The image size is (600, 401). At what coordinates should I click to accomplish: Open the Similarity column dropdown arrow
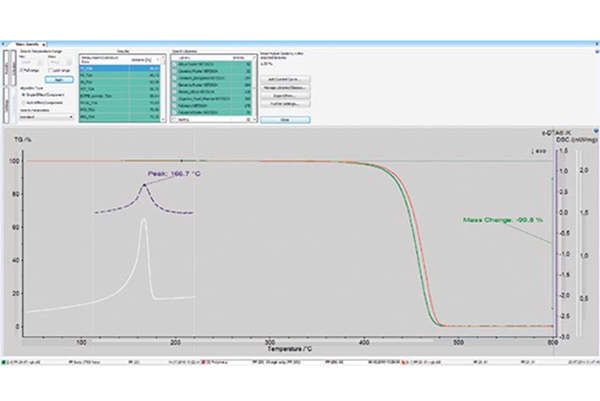click(157, 60)
